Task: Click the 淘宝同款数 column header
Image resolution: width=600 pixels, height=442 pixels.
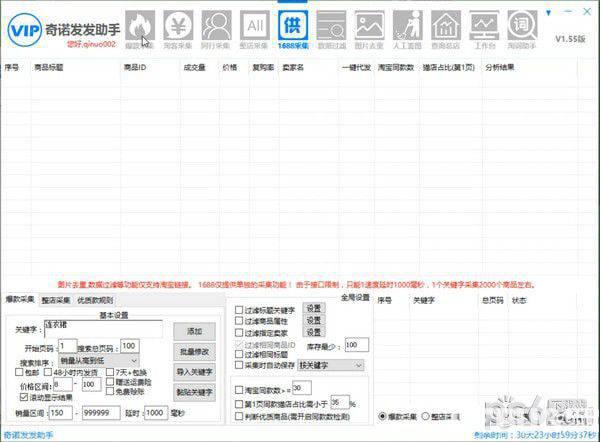Action: (396, 68)
